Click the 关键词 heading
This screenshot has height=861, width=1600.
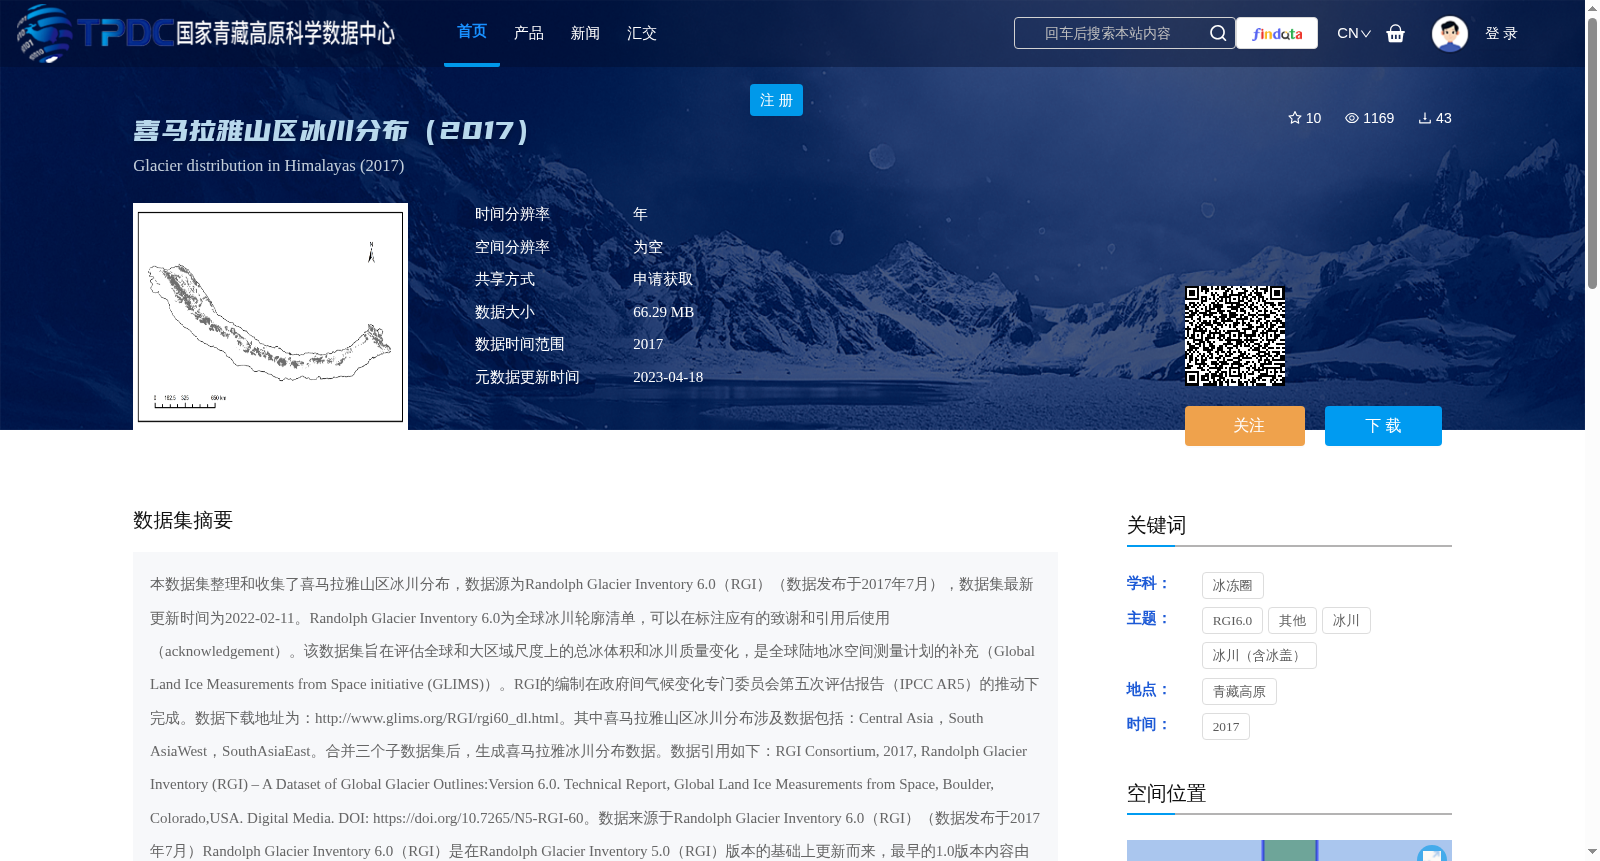(1156, 525)
